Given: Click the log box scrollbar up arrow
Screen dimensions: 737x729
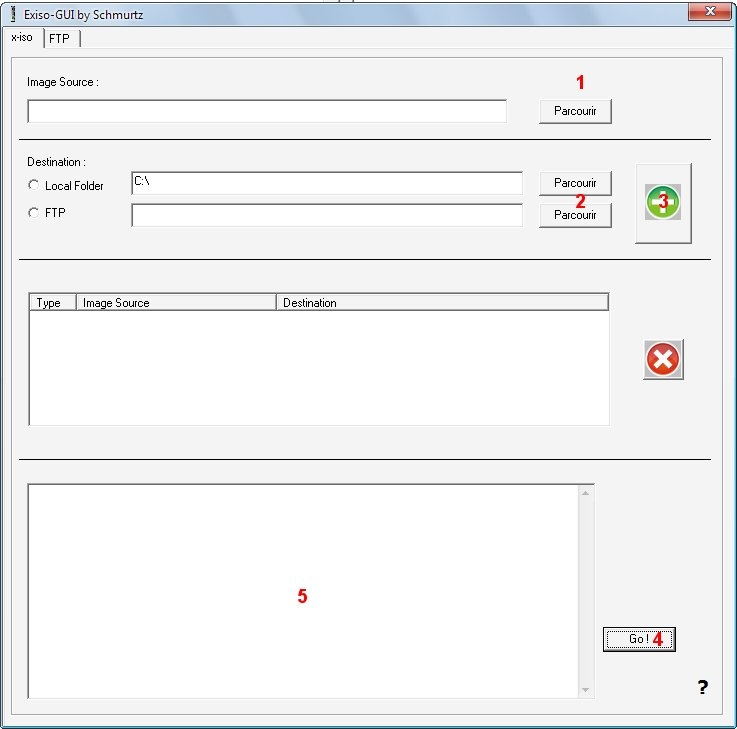Looking at the screenshot, I should coord(586,492).
